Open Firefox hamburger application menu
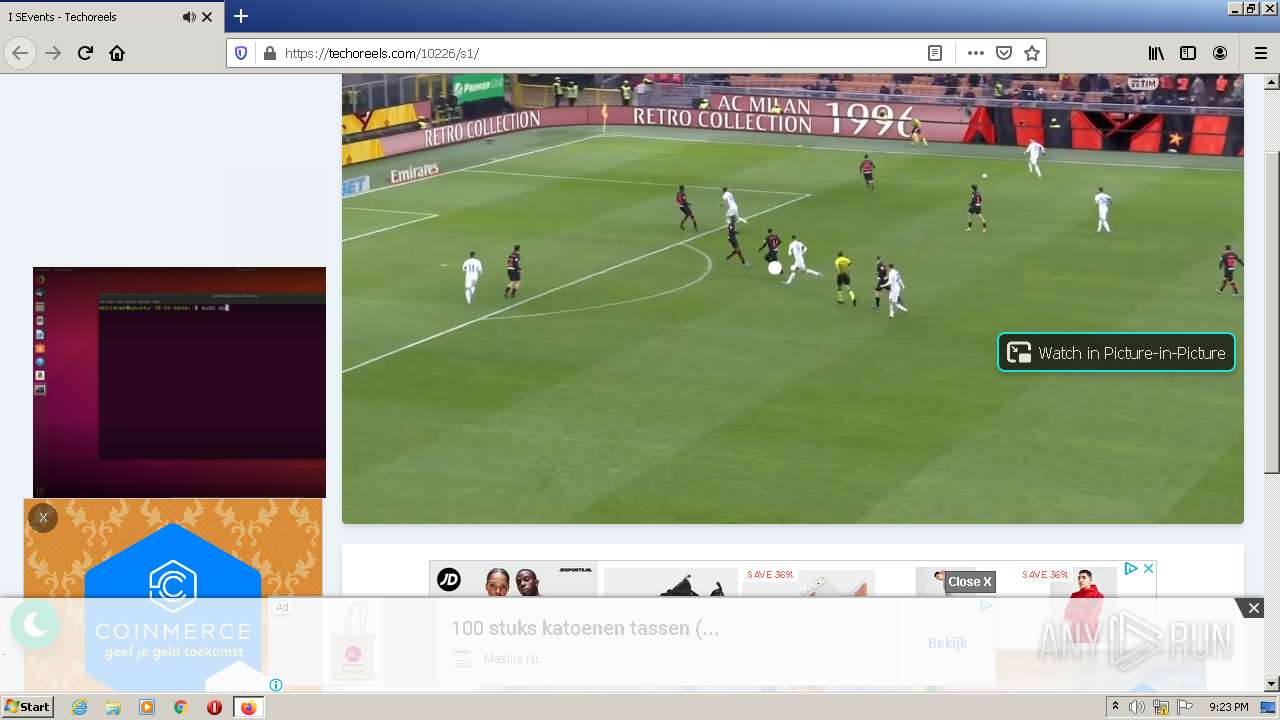The width and height of the screenshot is (1280, 720). (1260, 53)
